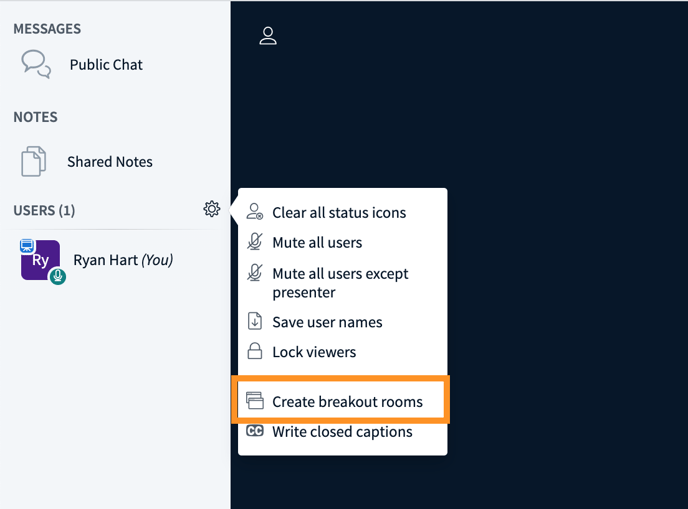Click the clear status icons person icon
The width and height of the screenshot is (688, 509).
point(255,212)
